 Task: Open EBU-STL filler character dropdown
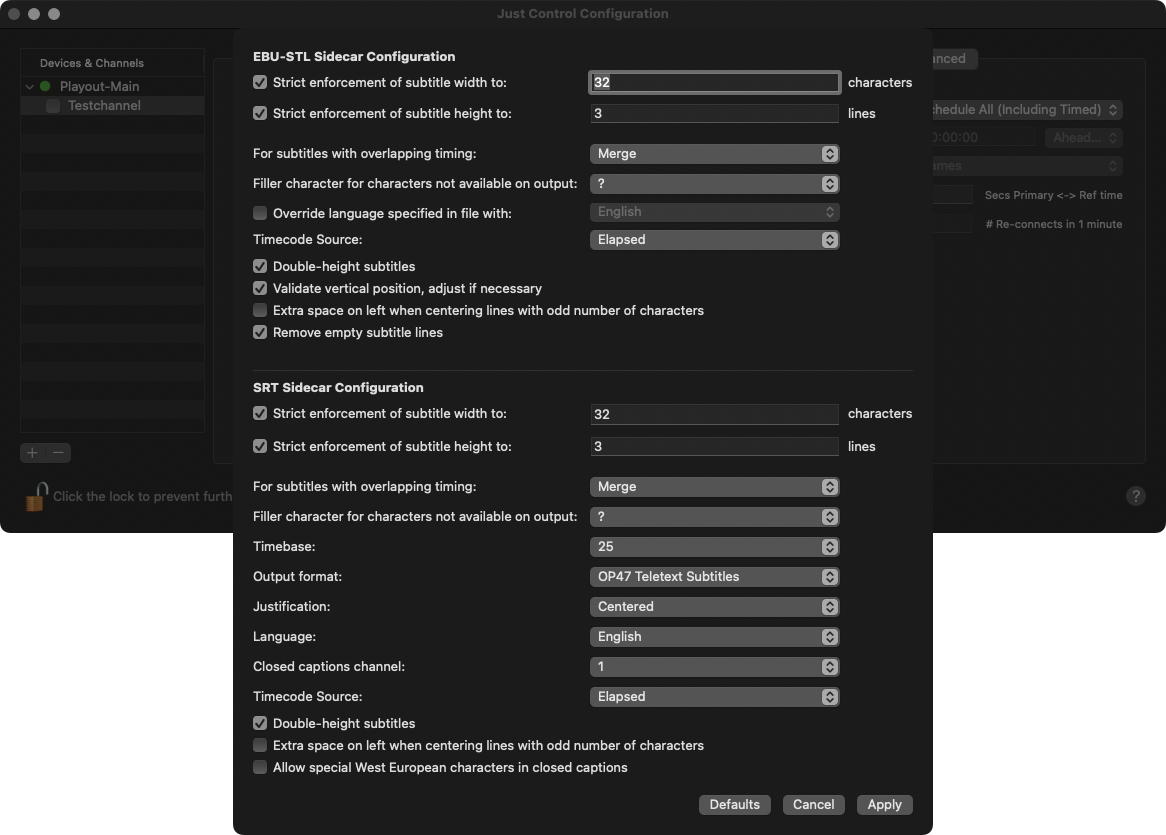715,184
